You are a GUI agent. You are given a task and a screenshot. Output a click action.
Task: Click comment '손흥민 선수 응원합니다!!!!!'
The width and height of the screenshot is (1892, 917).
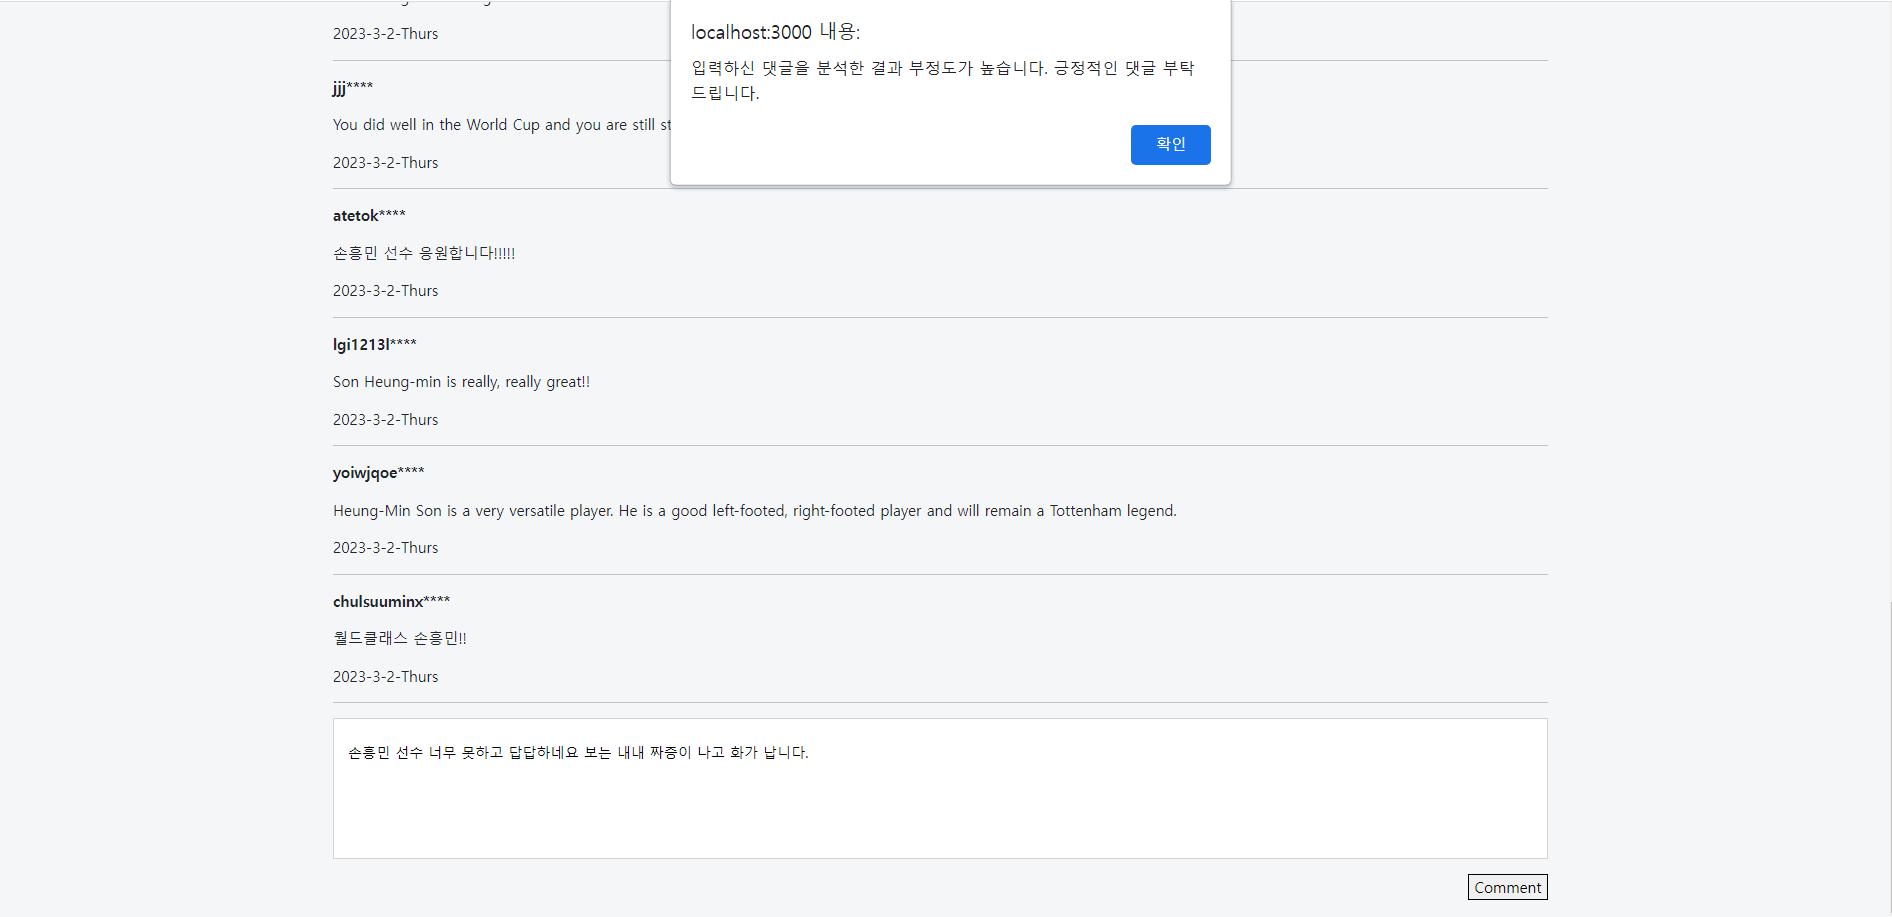[424, 253]
